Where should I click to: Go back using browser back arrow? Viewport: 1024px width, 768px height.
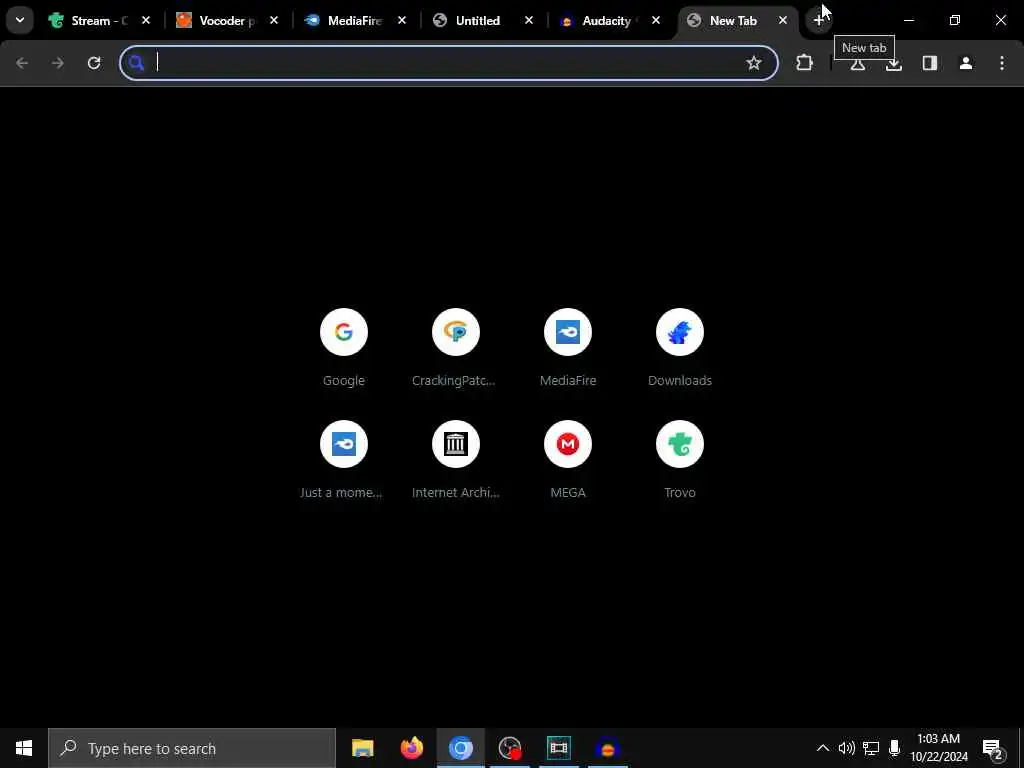22,63
